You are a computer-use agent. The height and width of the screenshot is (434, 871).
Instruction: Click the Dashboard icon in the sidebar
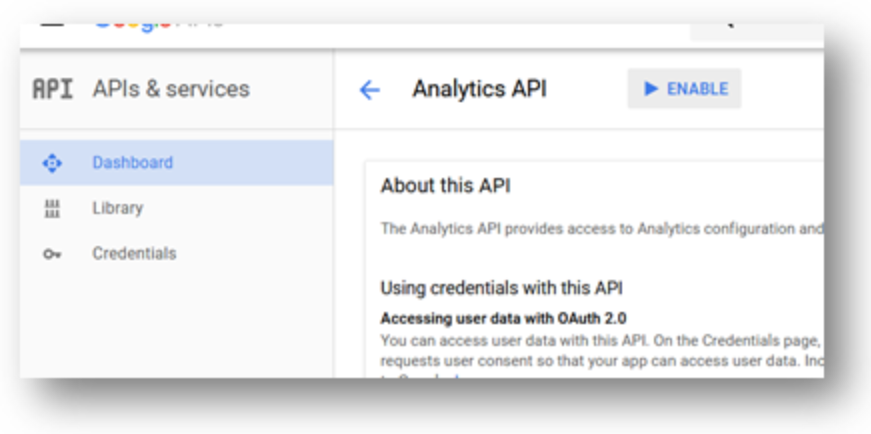click(x=52, y=163)
